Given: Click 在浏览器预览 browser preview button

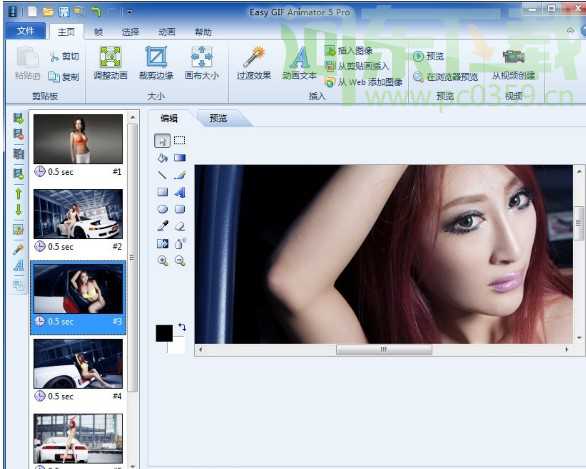Looking at the screenshot, I should 445,77.
